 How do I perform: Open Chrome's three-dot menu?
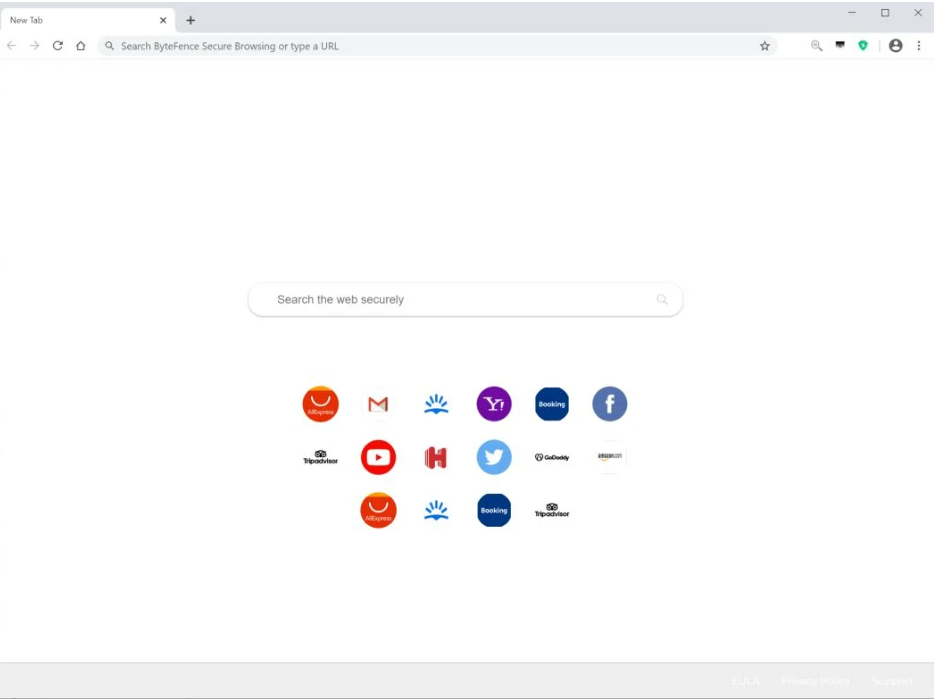point(919,46)
